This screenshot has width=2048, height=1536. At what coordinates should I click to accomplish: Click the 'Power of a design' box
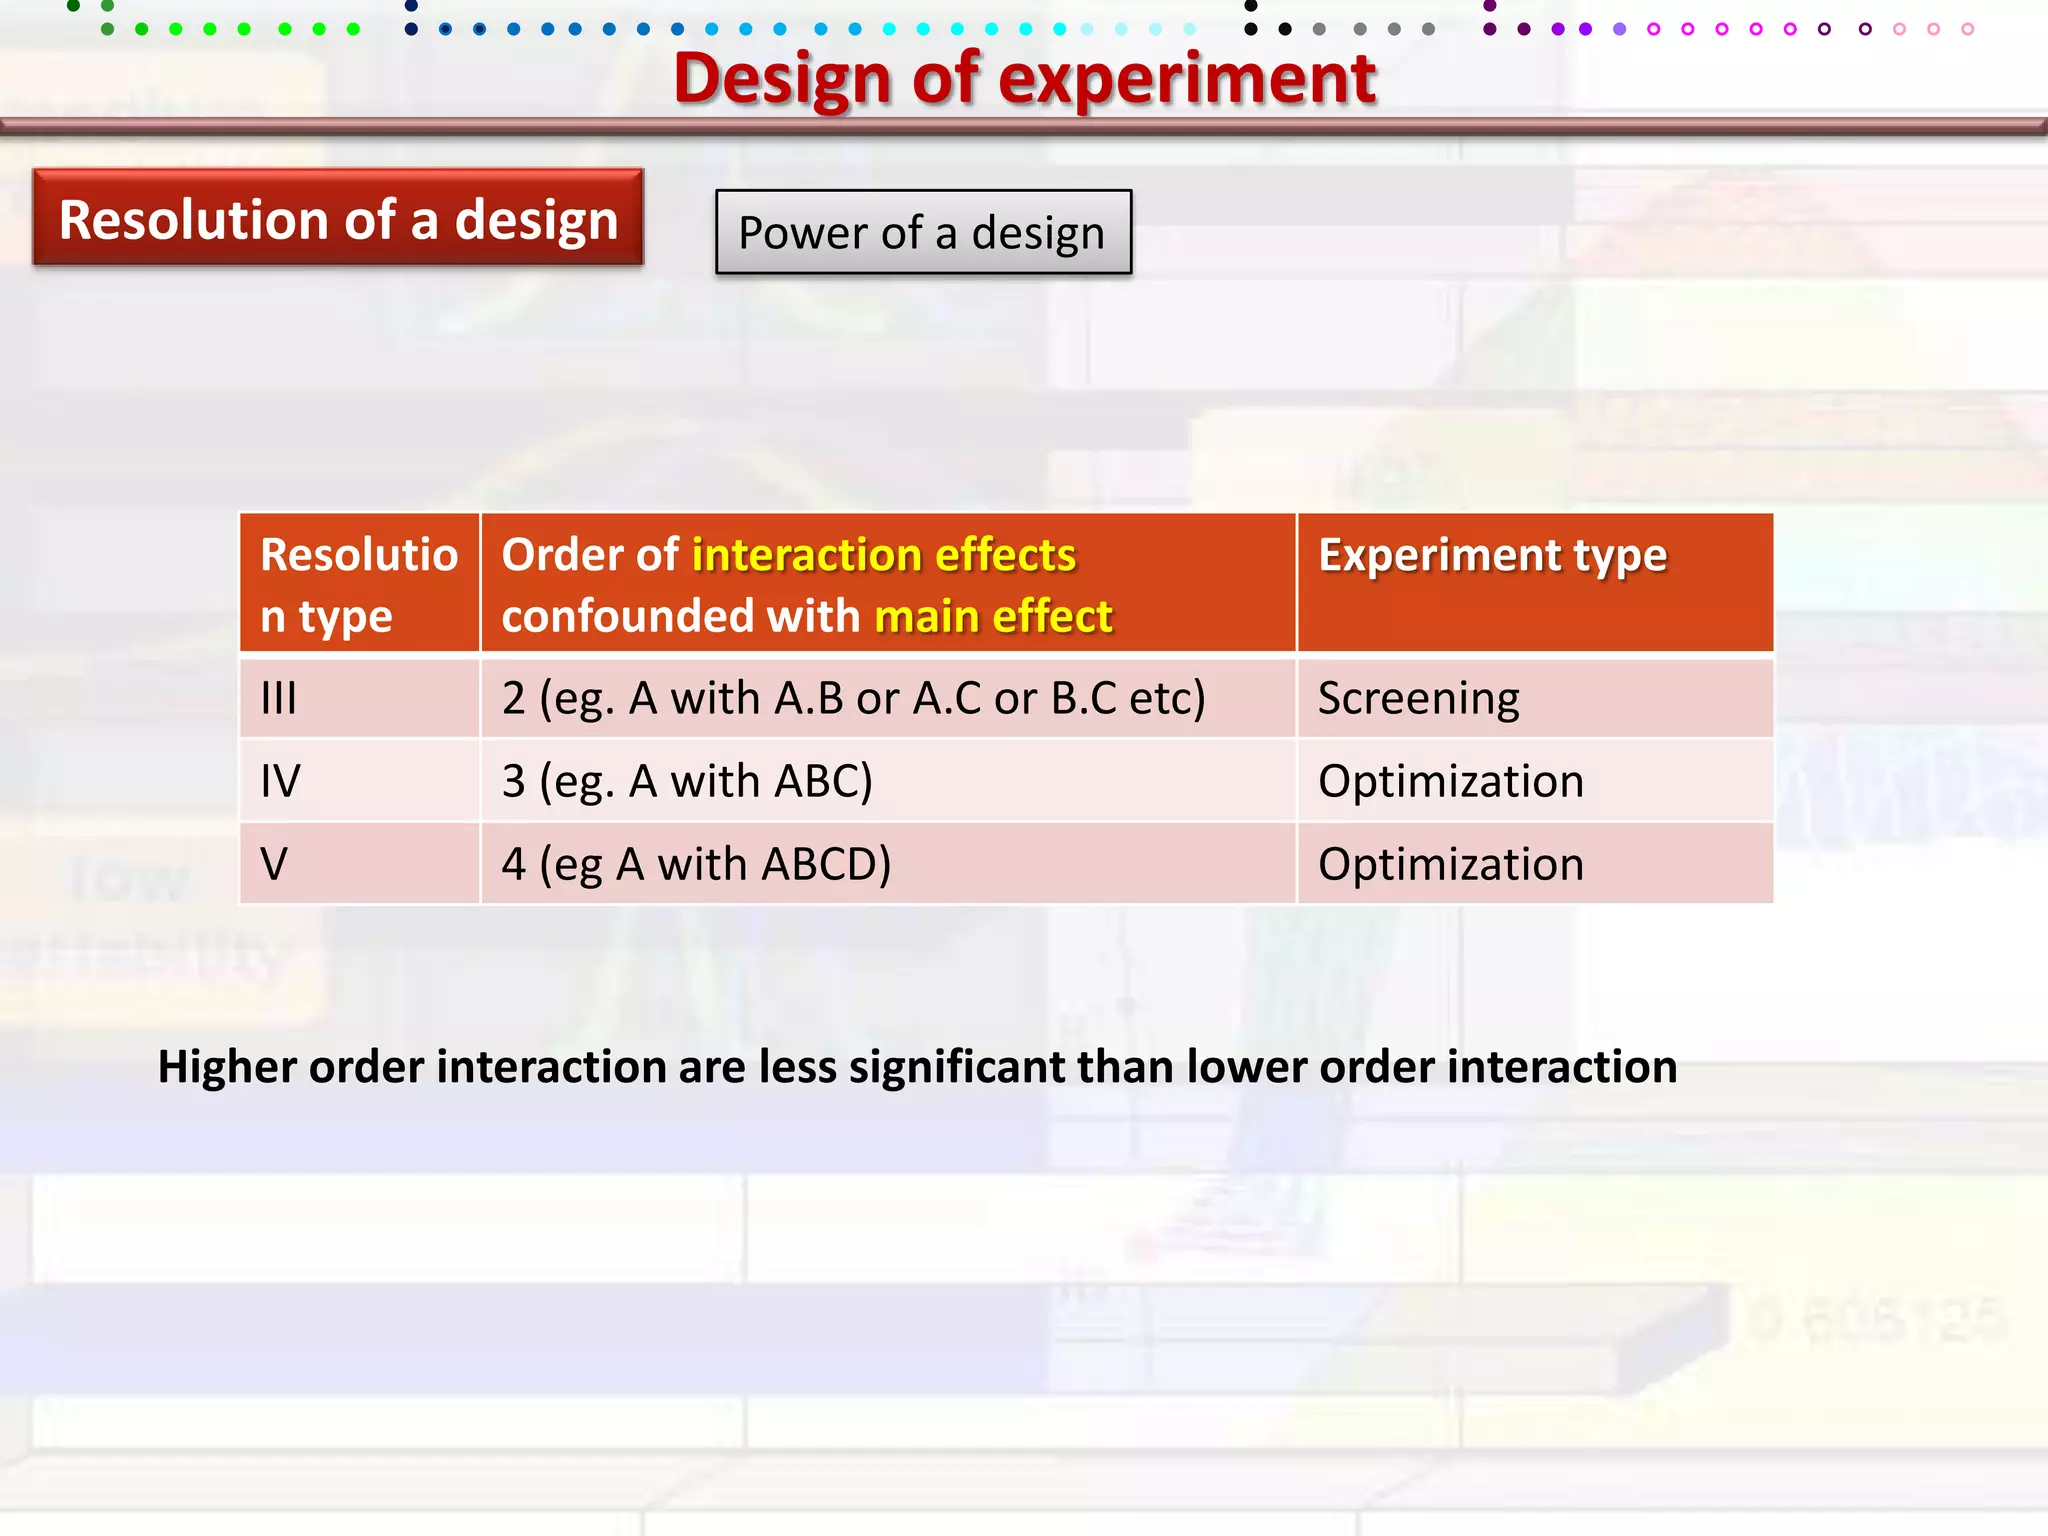[923, 232]
